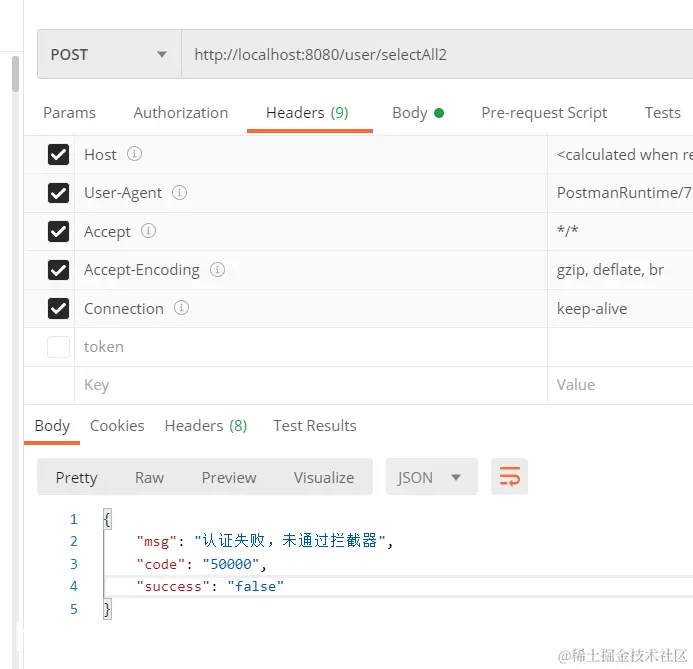Click the "msg" JSON key
This screenshot has width=693, height=669.
pyautogui.click(x=156, y=541)
